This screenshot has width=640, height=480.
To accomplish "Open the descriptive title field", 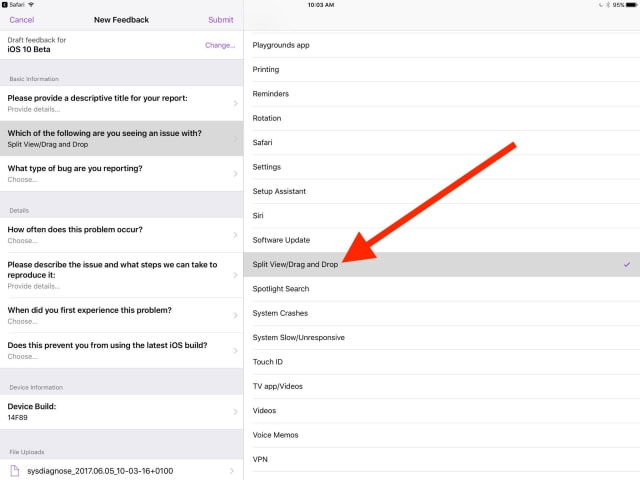I will [x=122, y=103].
